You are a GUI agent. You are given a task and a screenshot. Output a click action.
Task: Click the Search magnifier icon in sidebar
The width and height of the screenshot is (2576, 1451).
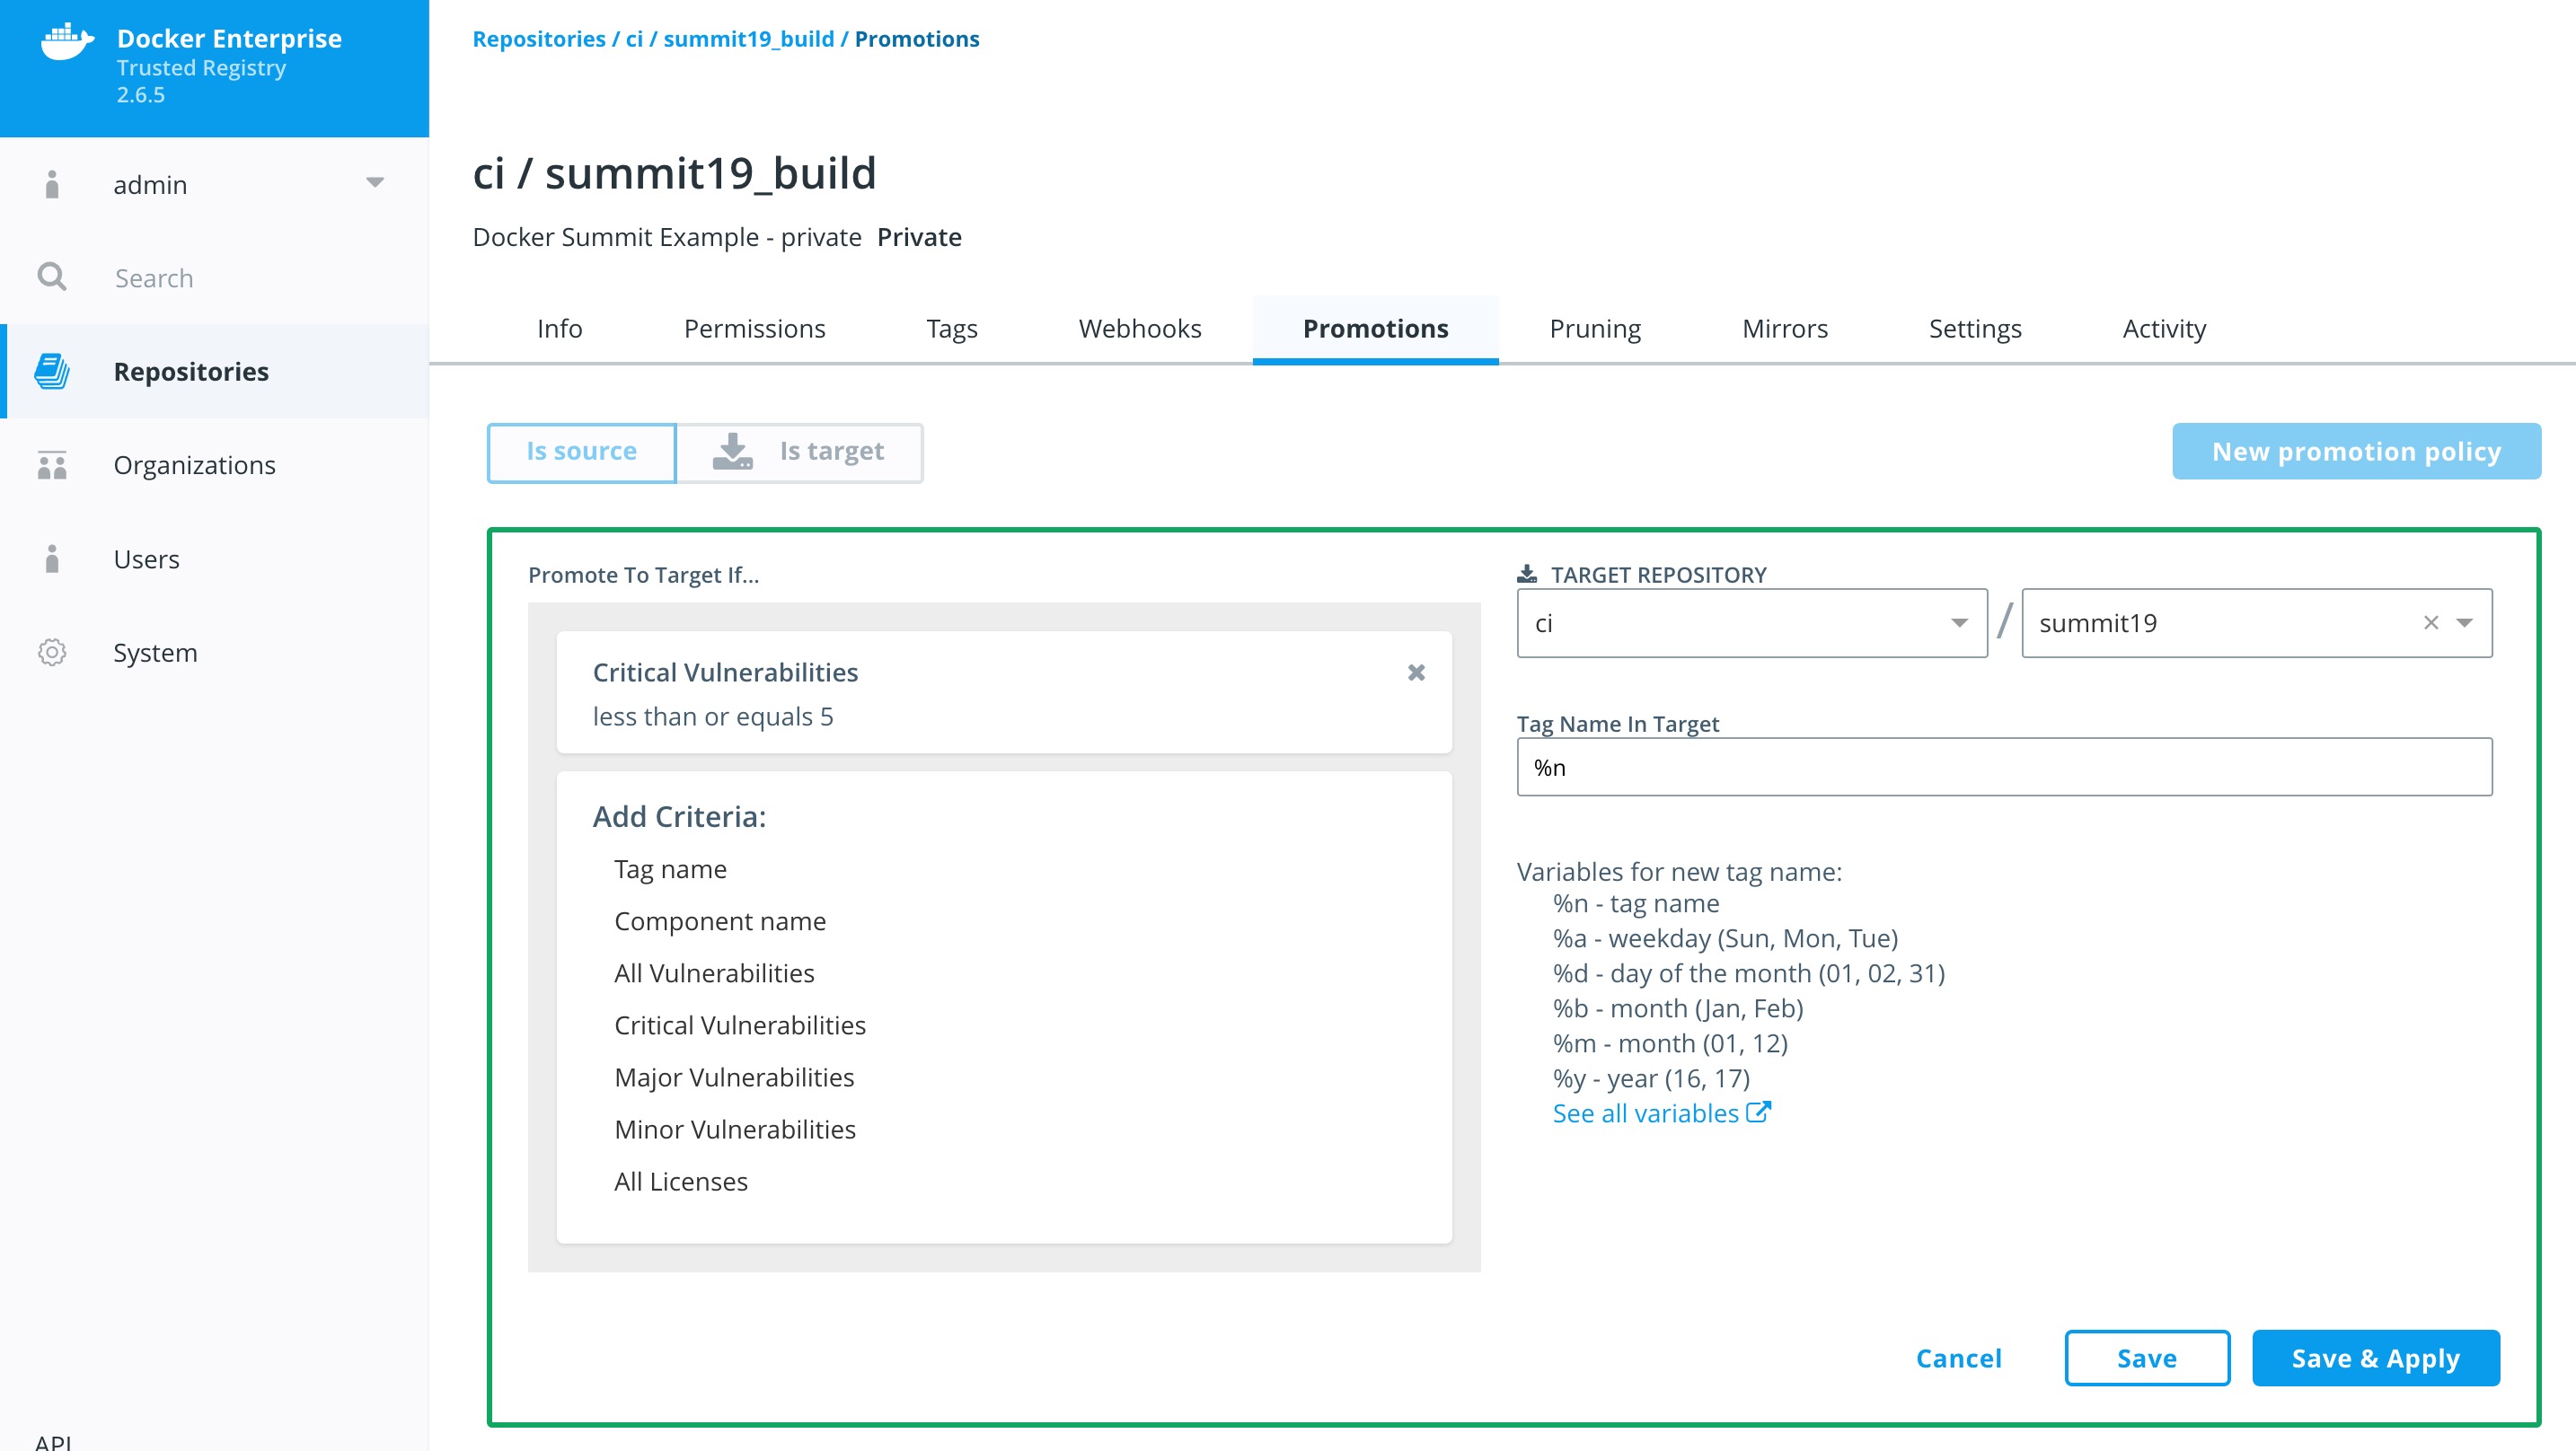[x=52, y=277]
